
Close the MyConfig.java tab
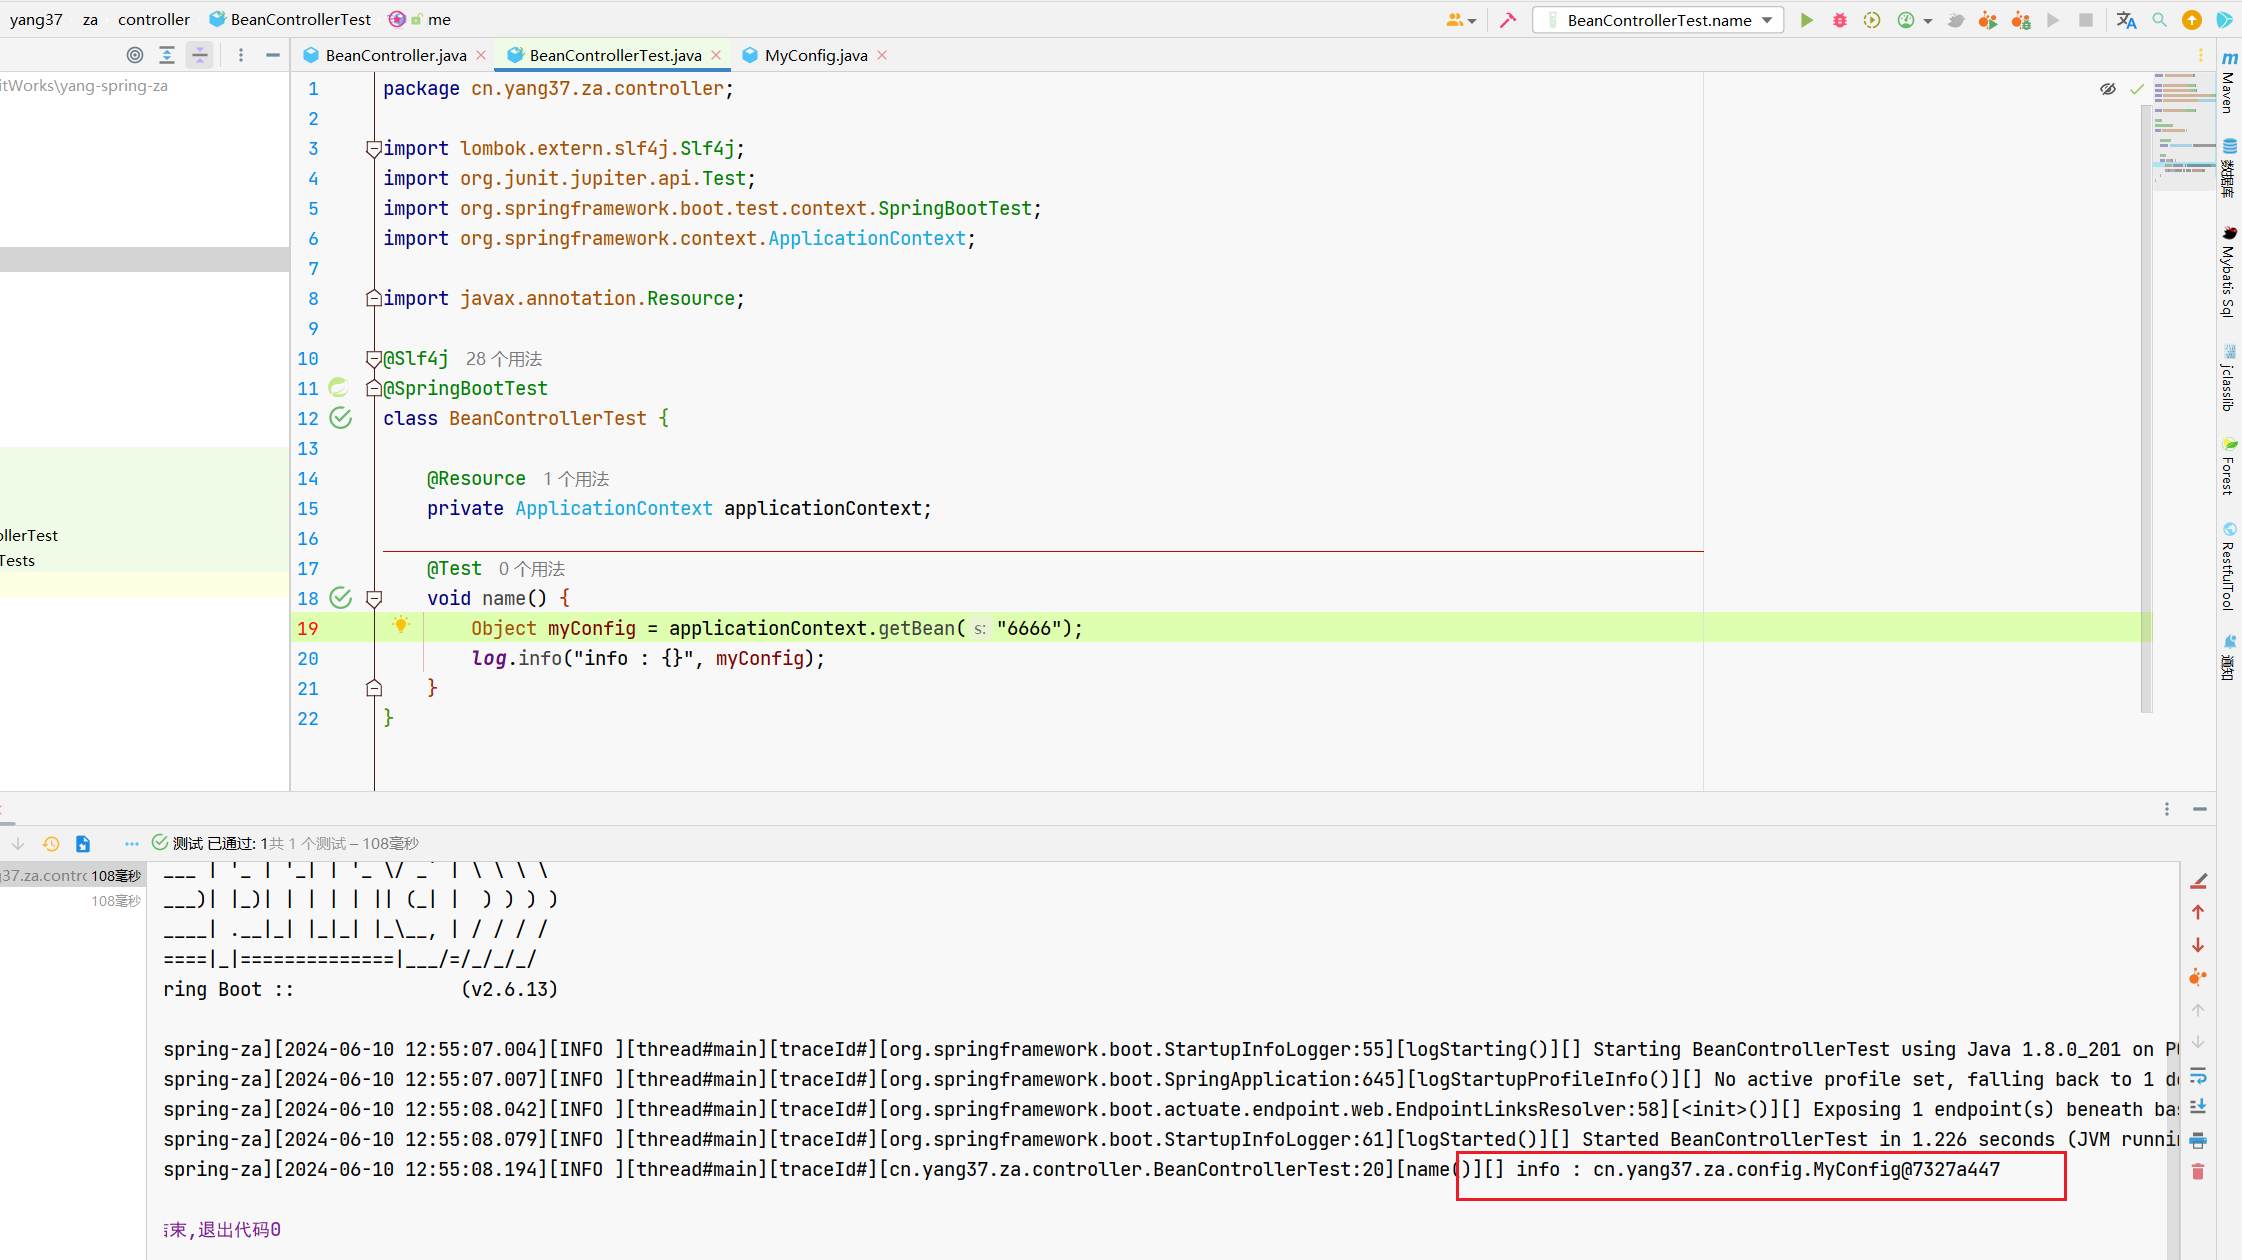882,55
